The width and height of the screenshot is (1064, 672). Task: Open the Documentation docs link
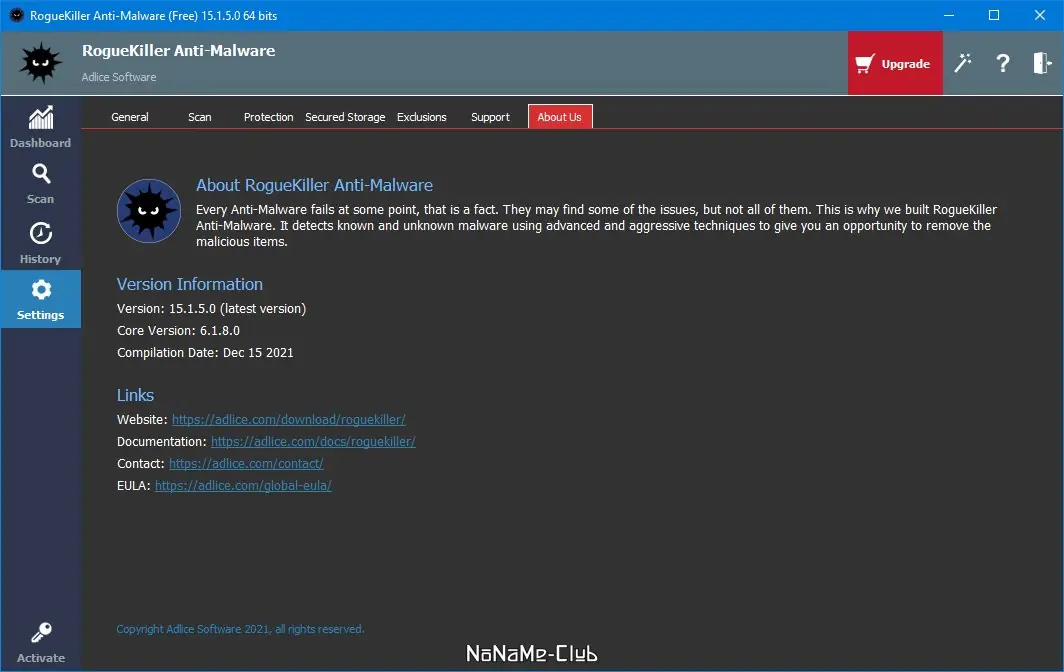[313, 441]
